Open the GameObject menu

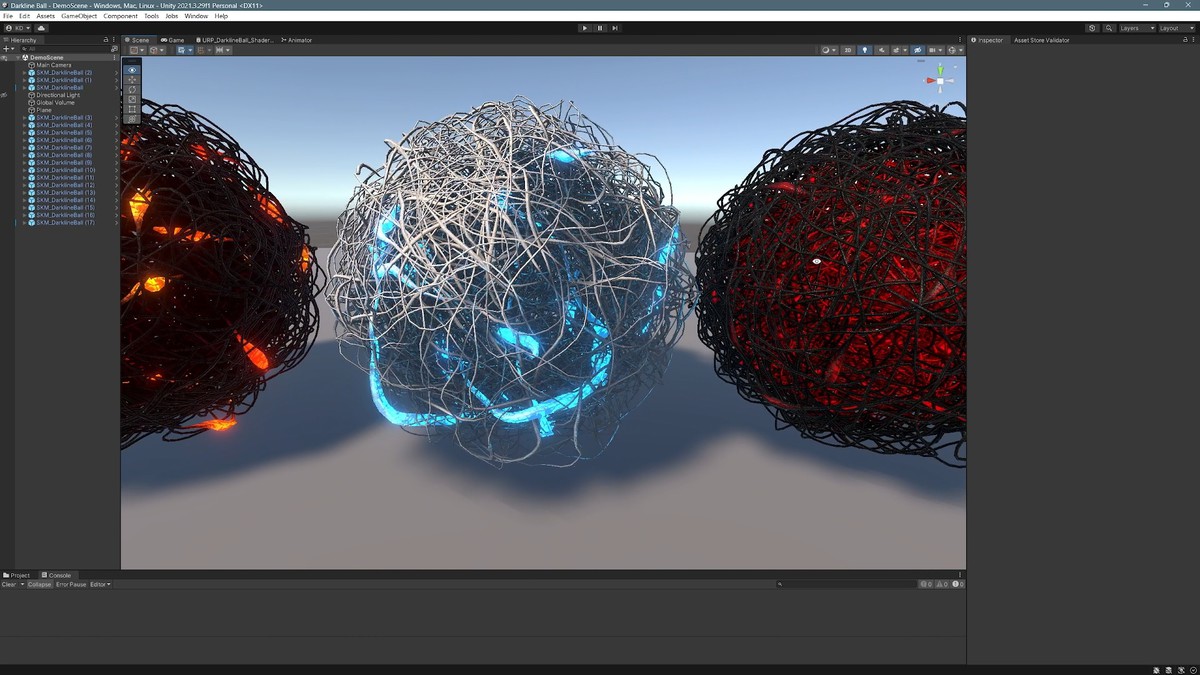click(x=79, y=16)
